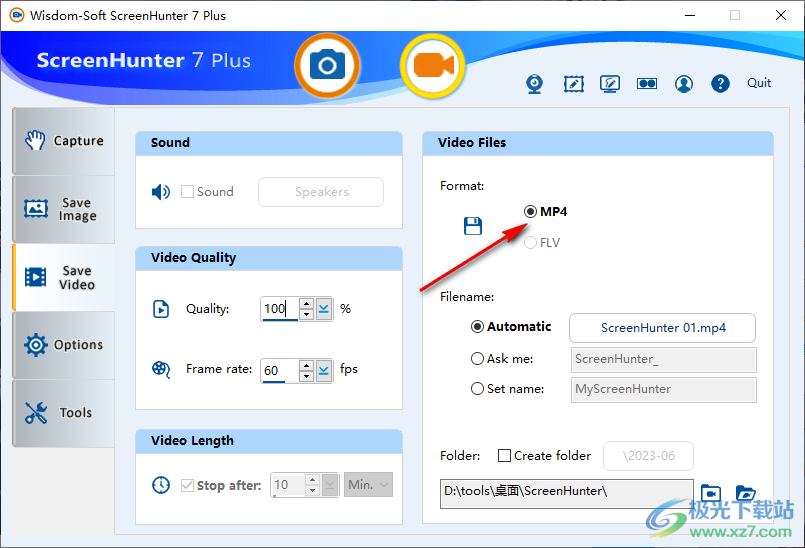
Task: Click the \2023-06 folder format button
Action: click(x=648, y=456)
